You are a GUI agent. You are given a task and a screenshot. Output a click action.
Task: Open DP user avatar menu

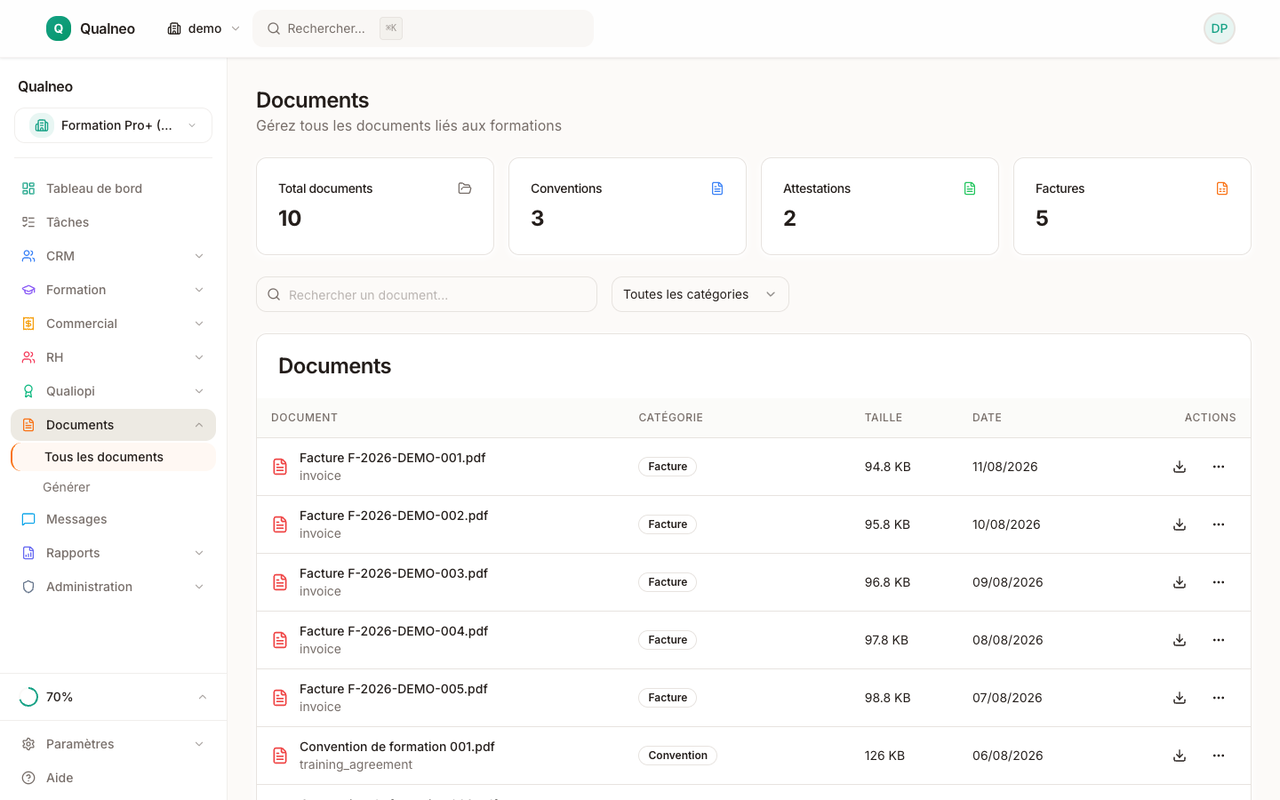tap(1219, 28)
